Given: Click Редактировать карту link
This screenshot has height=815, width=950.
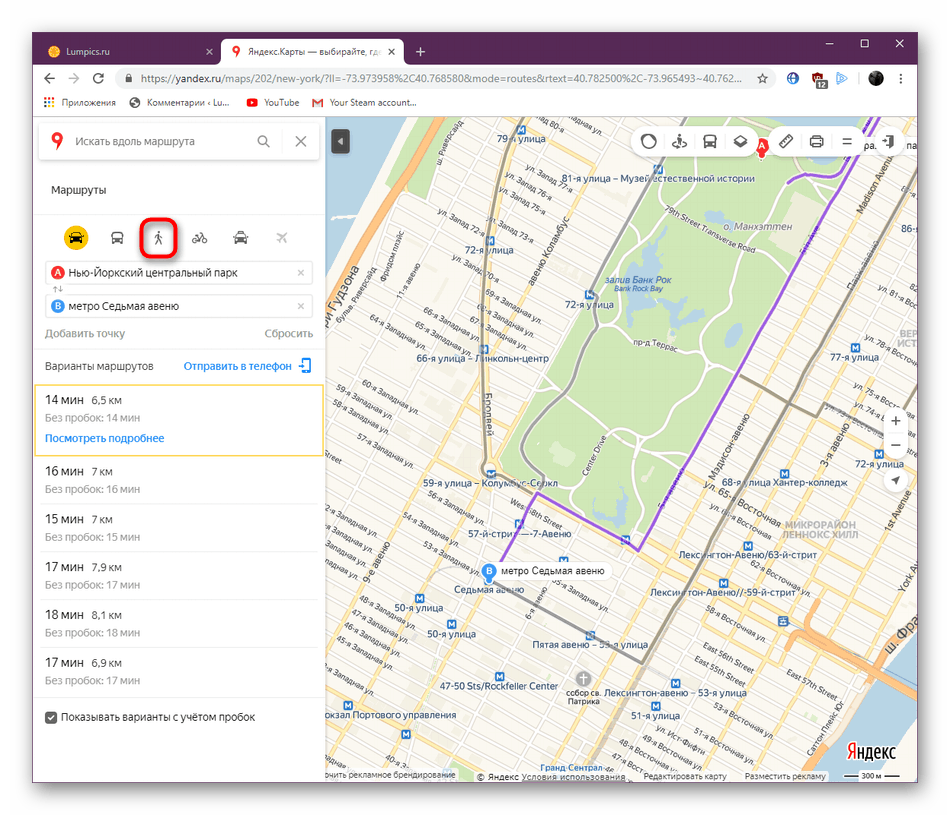Looking at the screenshot, I should (685, 776).
